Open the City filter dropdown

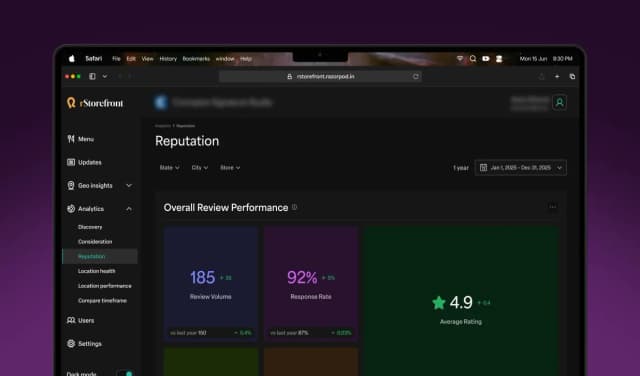pos(200,168)
